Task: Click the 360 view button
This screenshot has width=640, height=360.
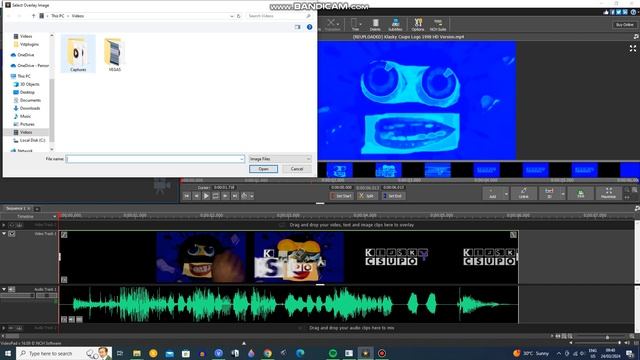Action: point(580,193)
